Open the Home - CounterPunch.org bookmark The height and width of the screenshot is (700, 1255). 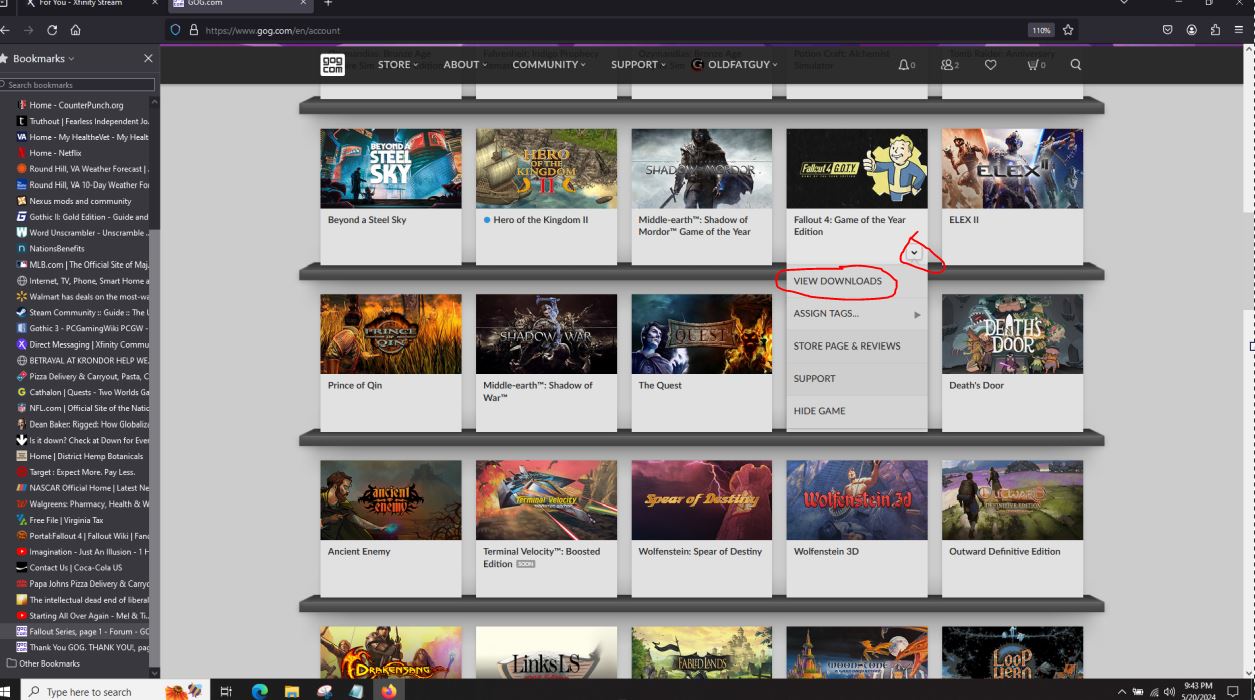76,104
